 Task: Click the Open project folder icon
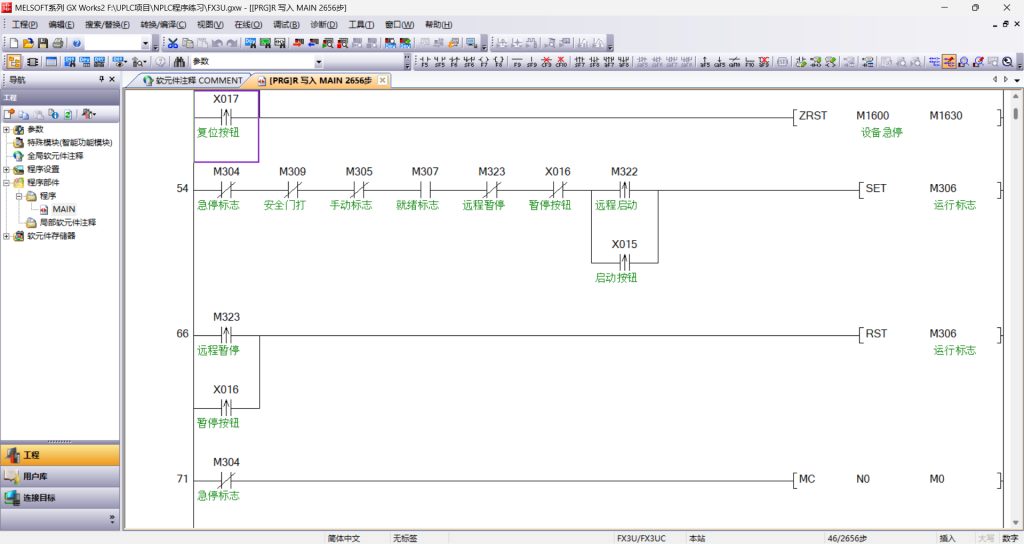28,43
